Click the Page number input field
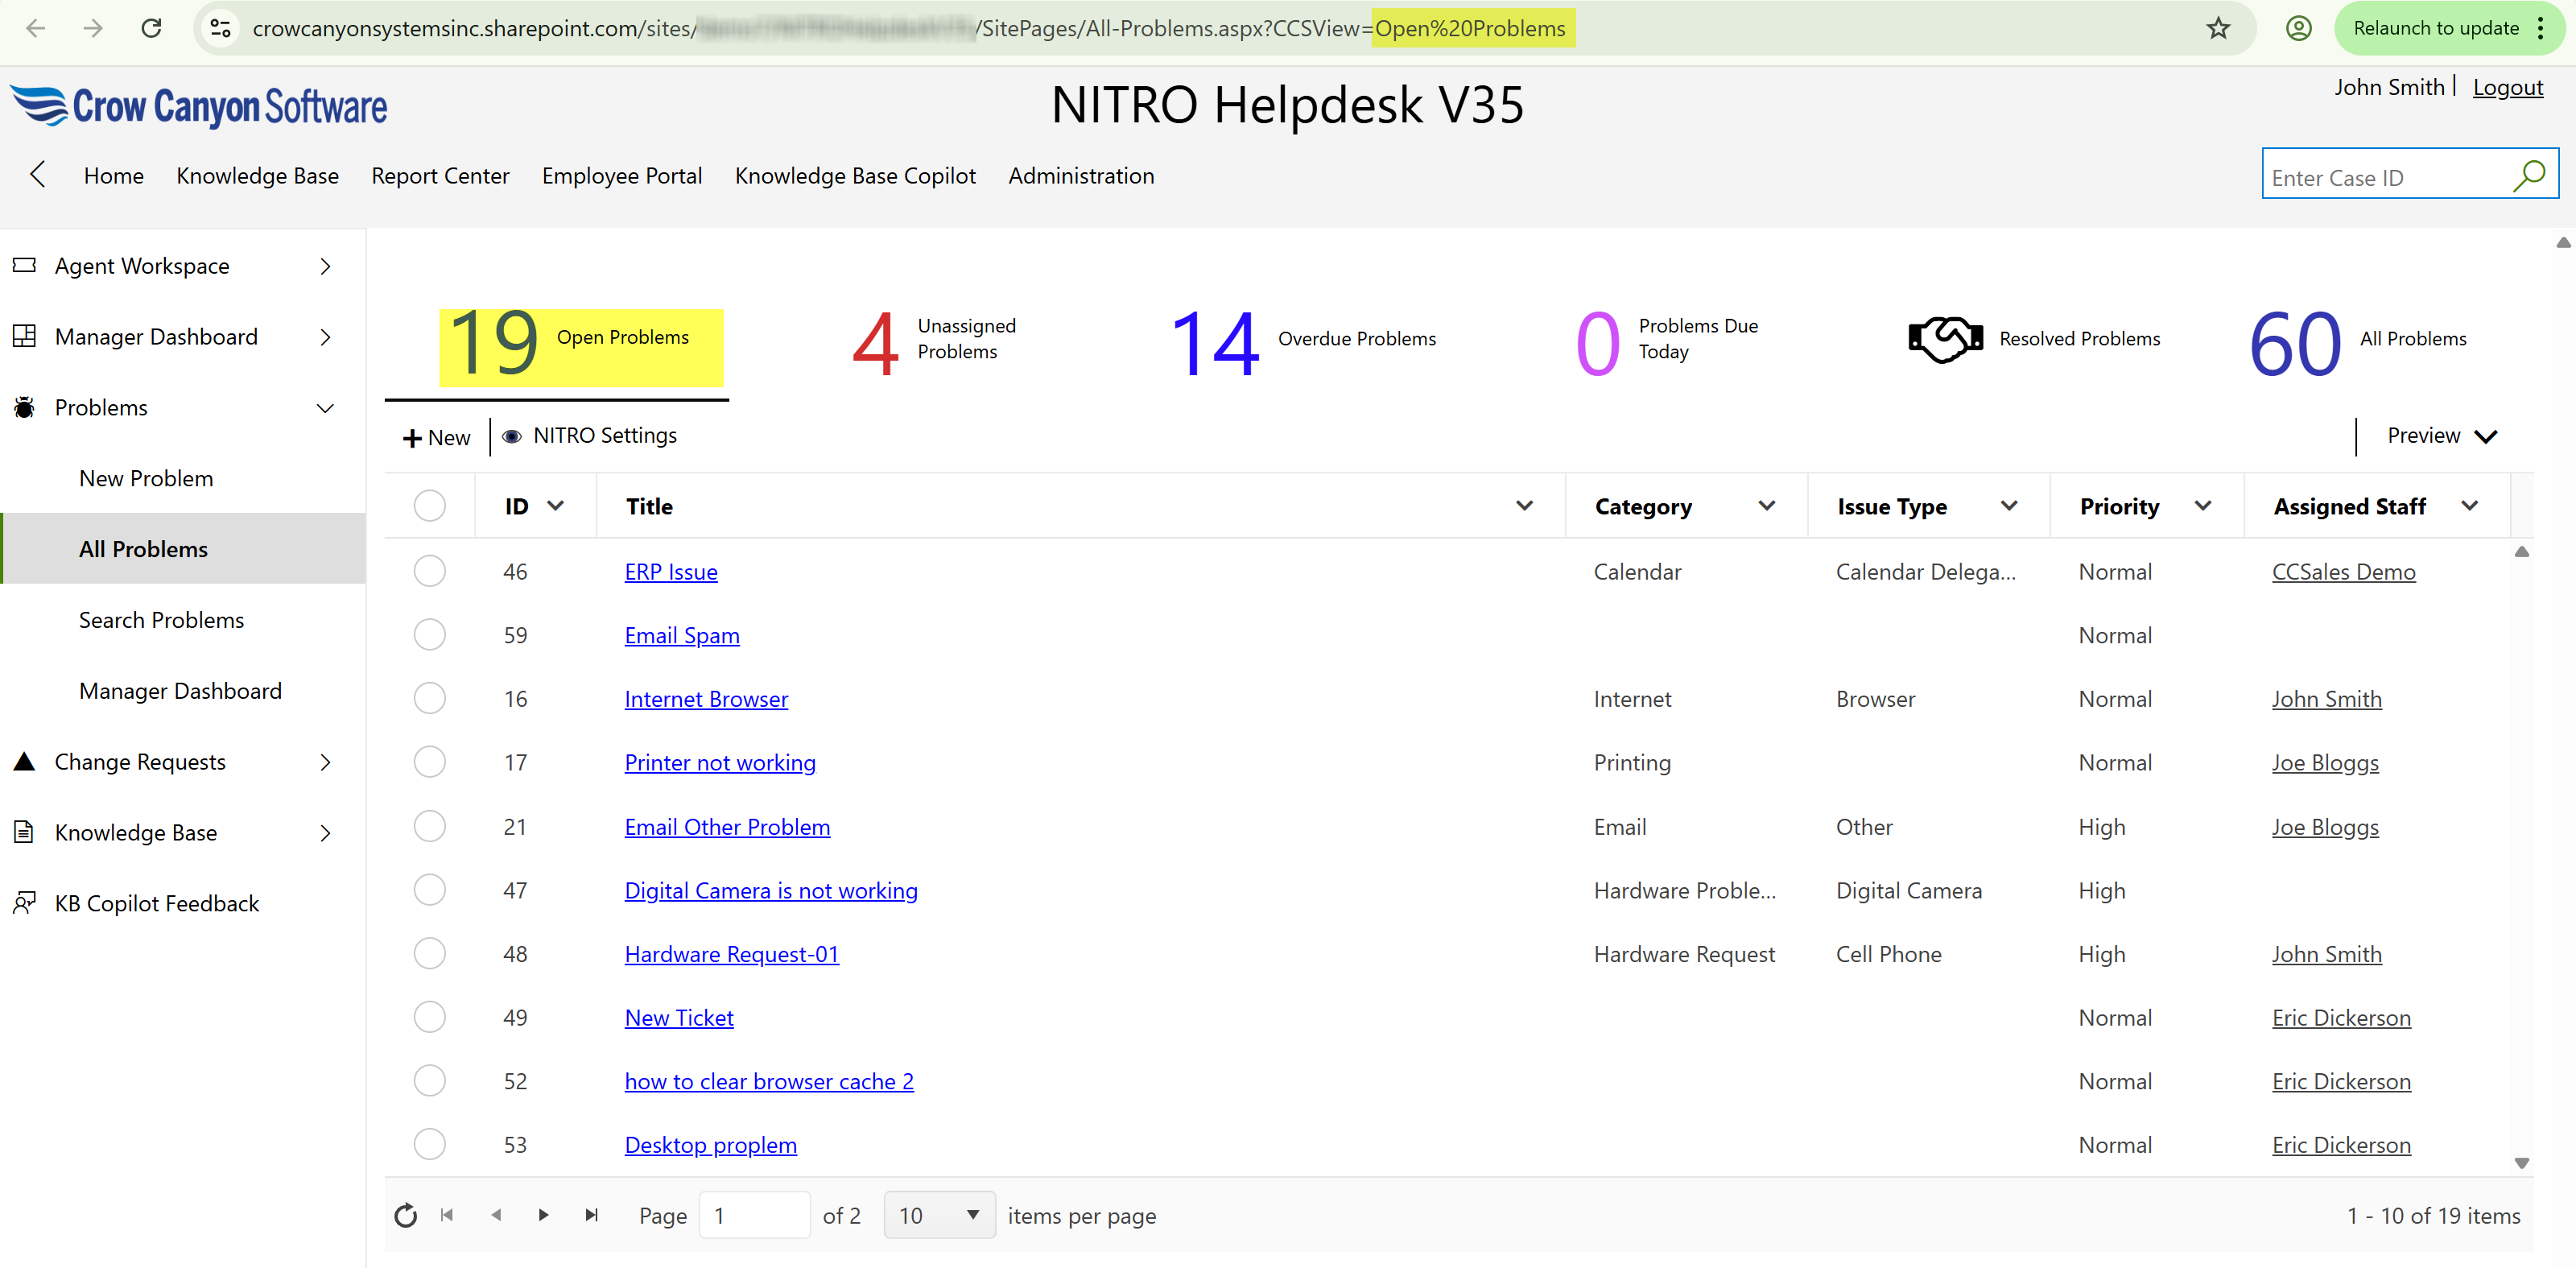Image resolution: width=2576 pixels, height=1268 pixels. 754,1215
